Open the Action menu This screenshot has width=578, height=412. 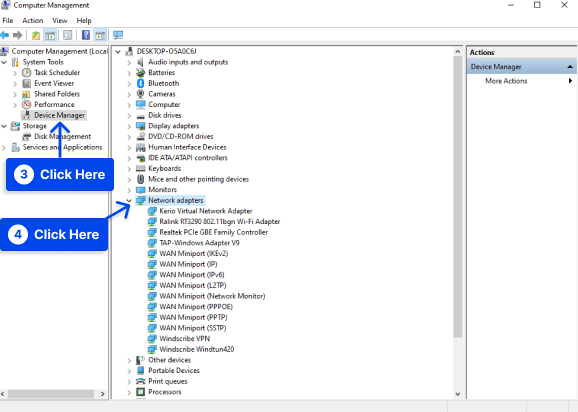coord(32,21)
